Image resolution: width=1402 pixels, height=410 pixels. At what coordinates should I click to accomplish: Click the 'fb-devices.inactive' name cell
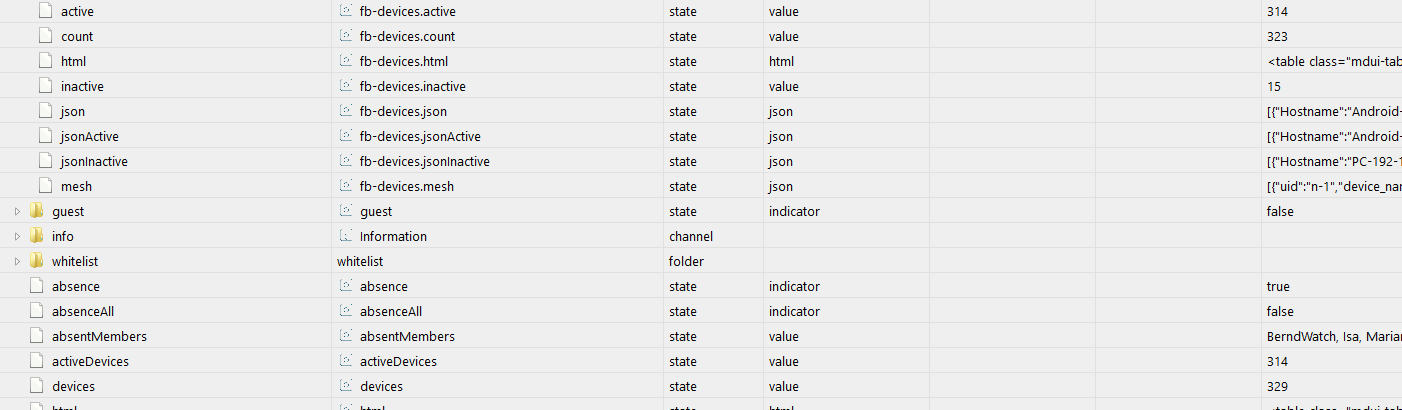[412, 86]
